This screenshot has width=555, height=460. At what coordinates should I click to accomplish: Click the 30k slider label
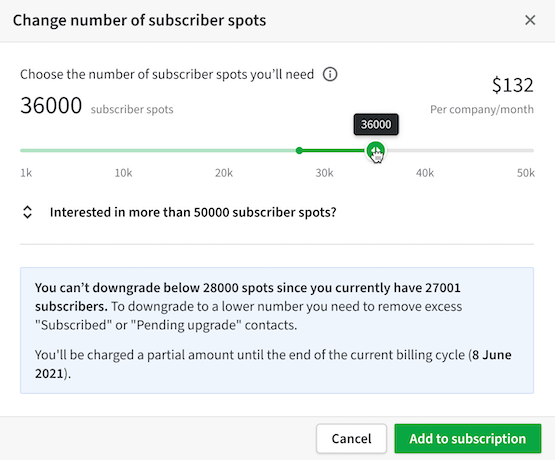[x=324, y=173]
